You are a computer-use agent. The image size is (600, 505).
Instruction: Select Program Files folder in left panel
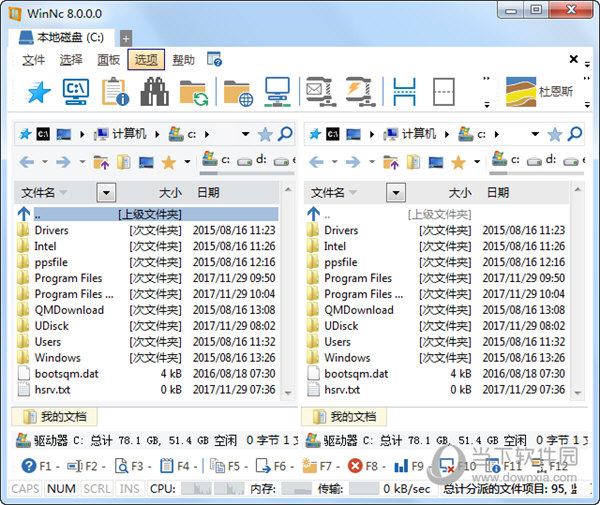tap(147, 278)
